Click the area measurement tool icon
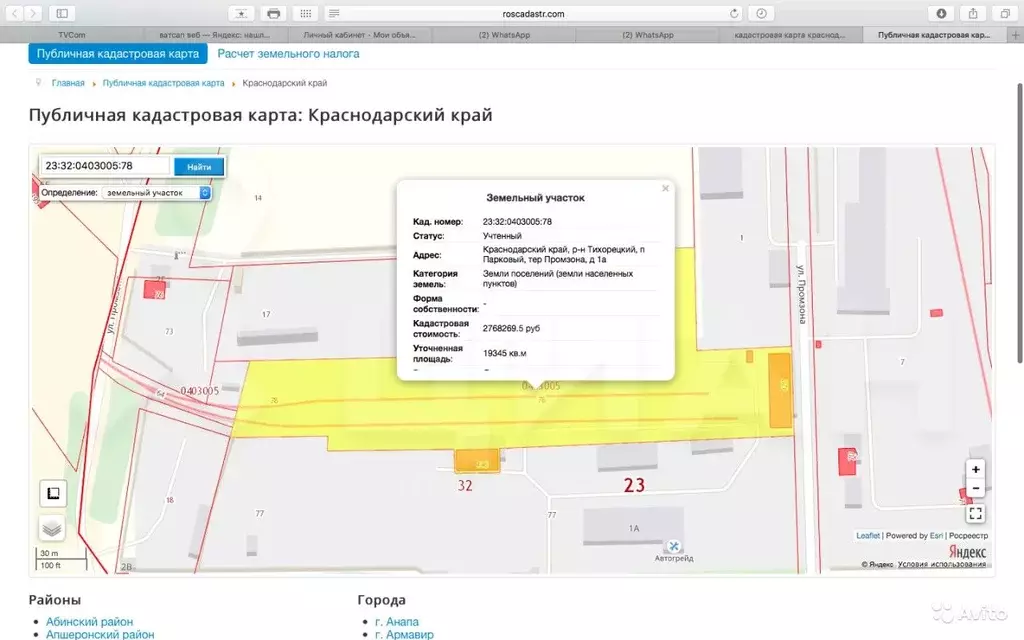1024x640 pixels. click(x=52, y=493)
